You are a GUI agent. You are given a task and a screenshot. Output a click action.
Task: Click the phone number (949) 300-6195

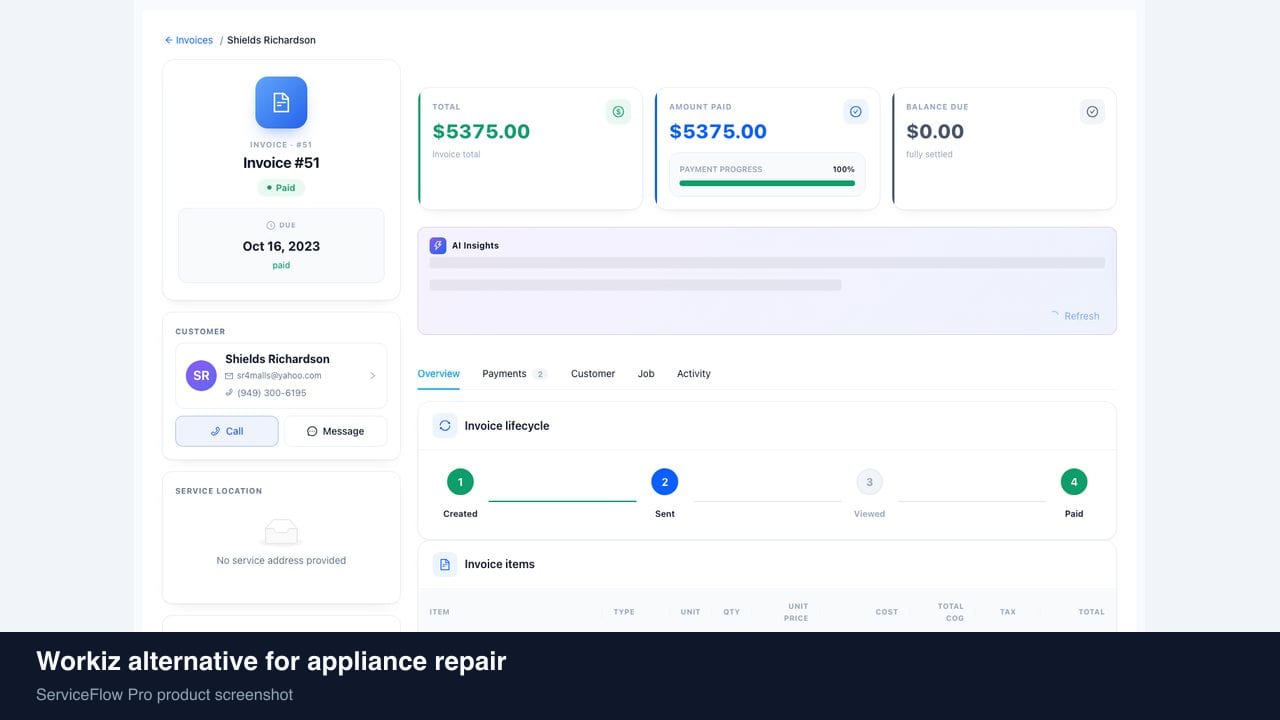[272, 393]
